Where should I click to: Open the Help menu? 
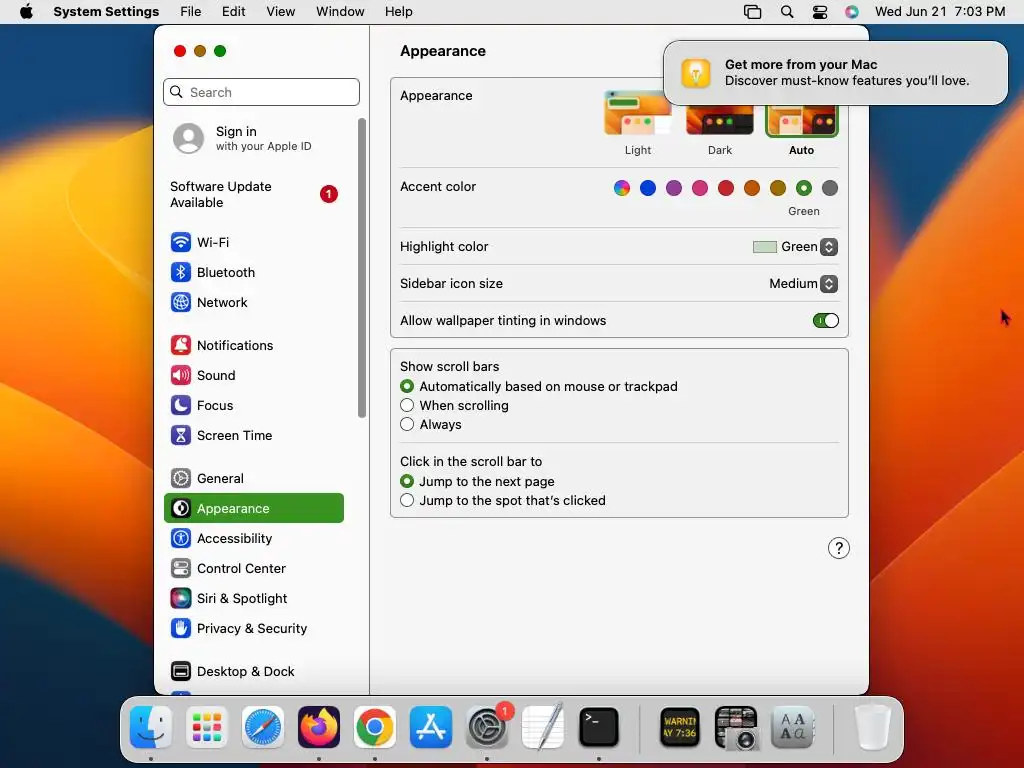(x=398, y=12)
